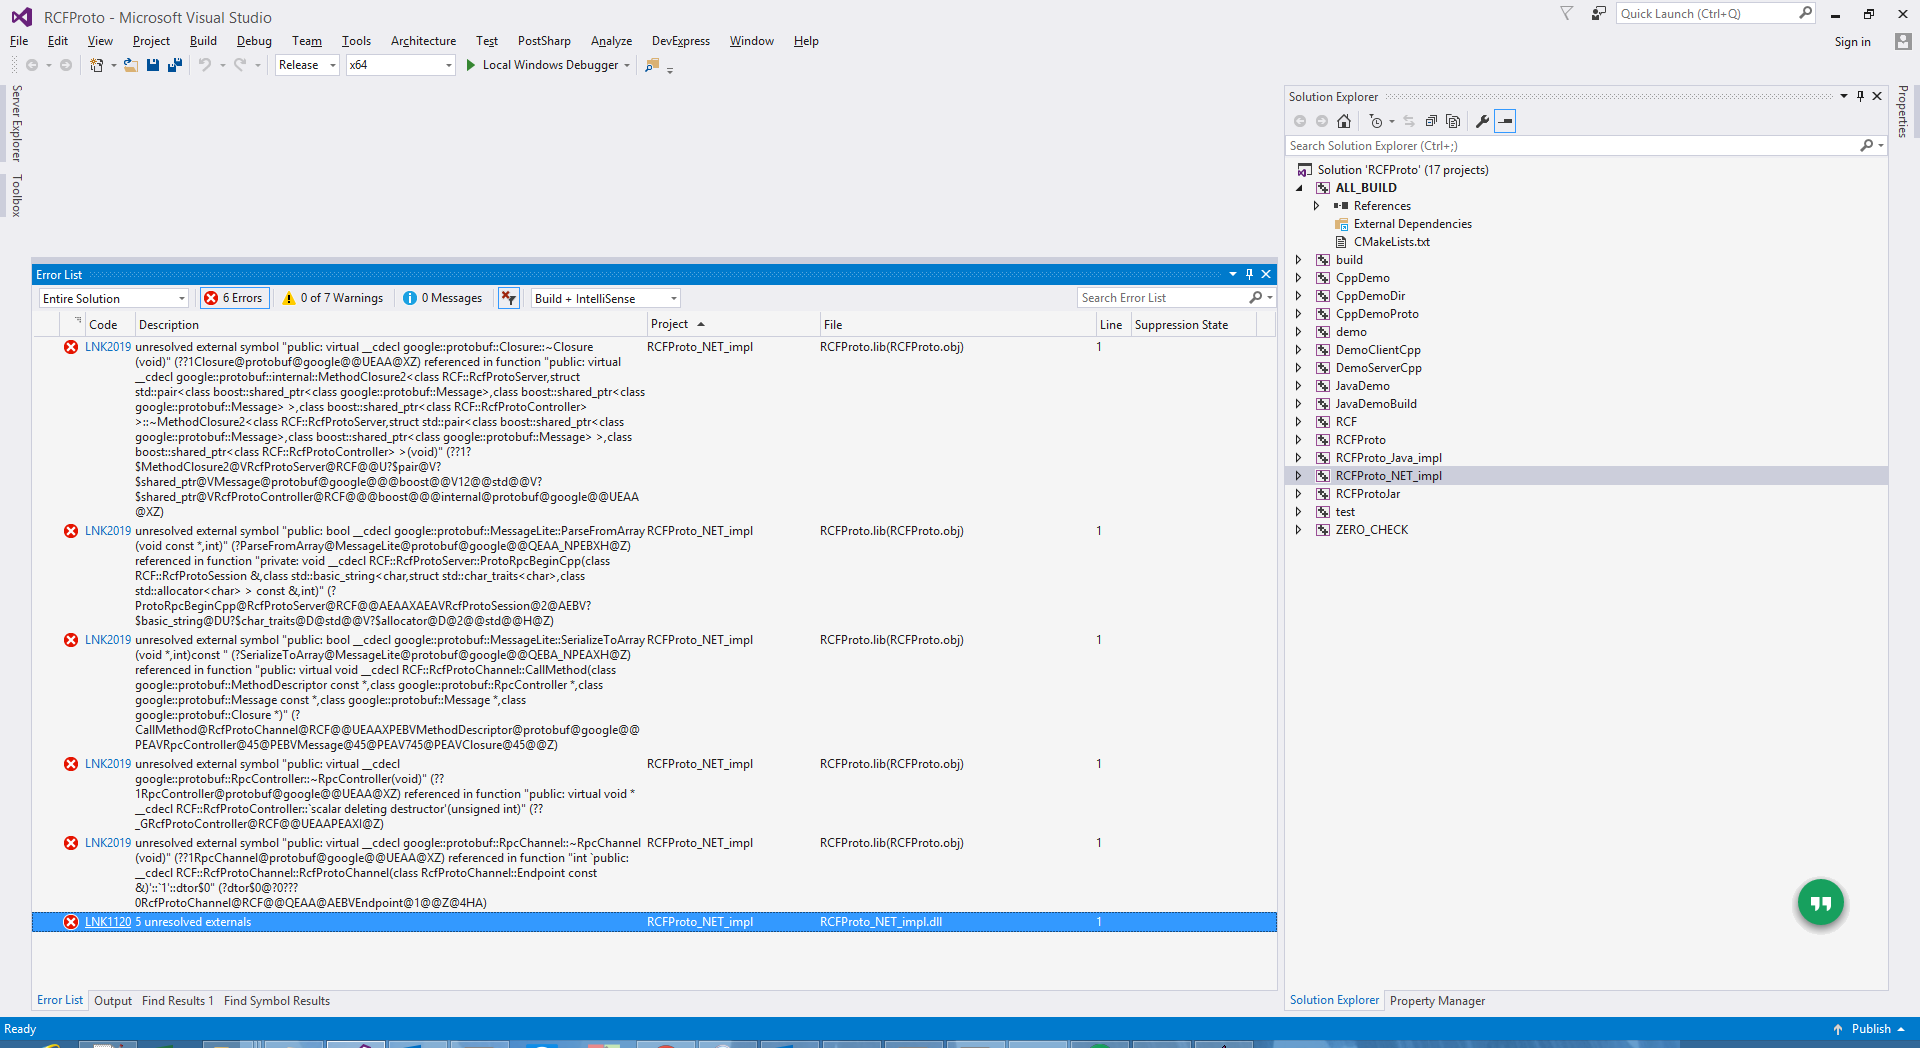1920x1048 pixels.
Task: Click Solution Explorer Home icon
Action: 1344,121
